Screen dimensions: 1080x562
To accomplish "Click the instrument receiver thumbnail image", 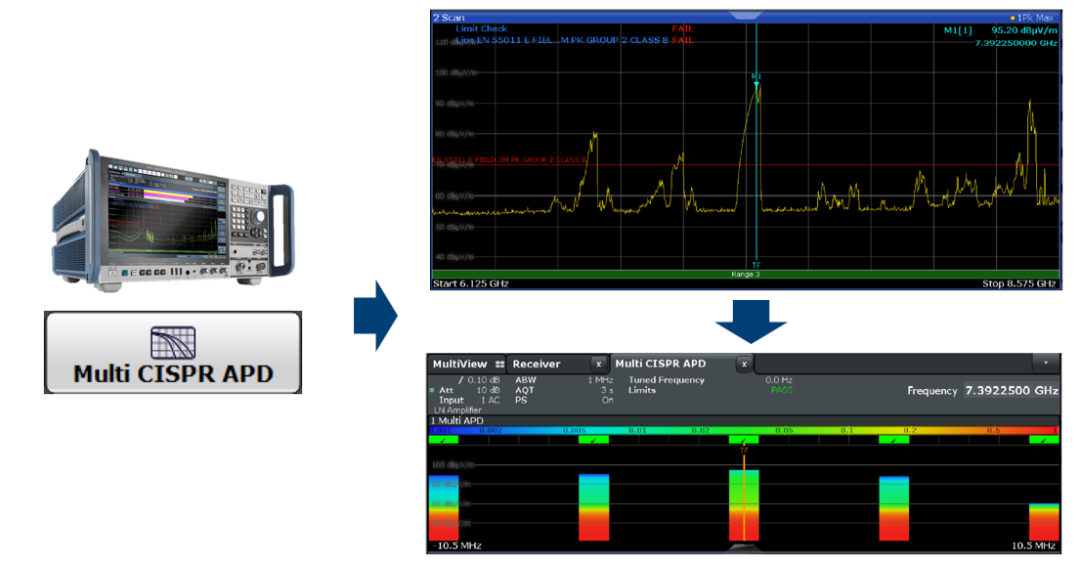I will (x=173, y=220).
